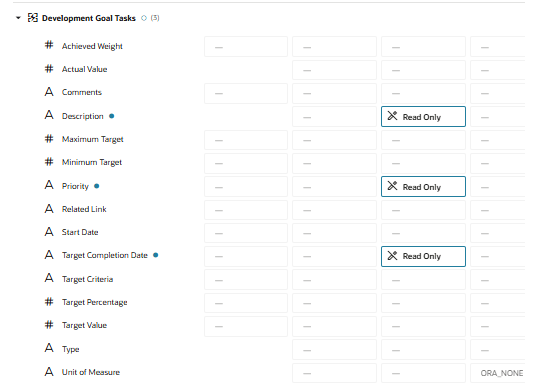Click the text type icon for Related Link
This screenshot has width=537, height=387.
pyautogui.click(x=49, y=209)
